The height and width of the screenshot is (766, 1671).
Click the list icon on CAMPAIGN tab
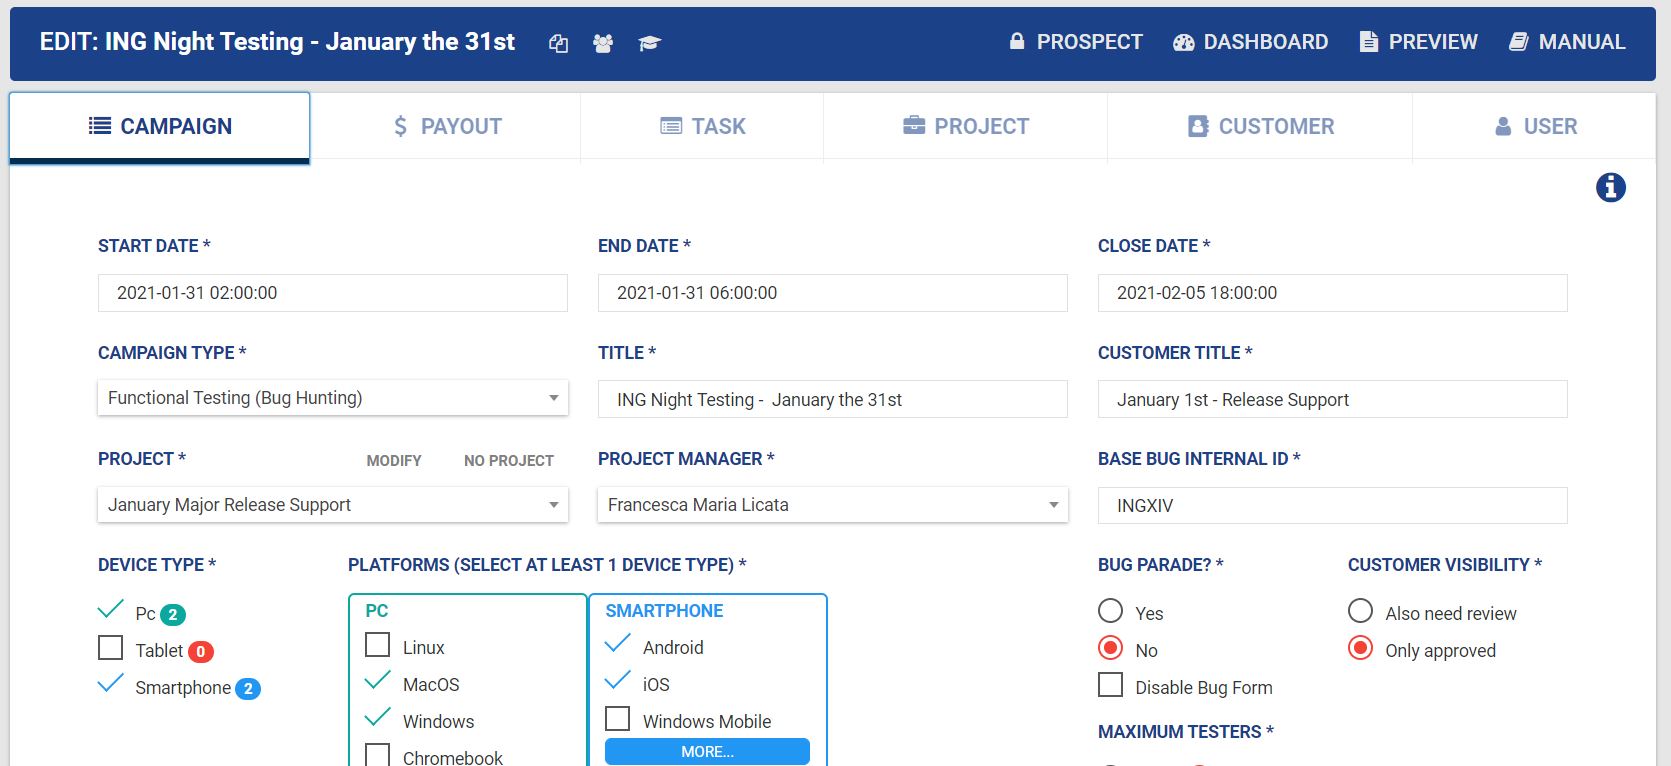(100, 126)
